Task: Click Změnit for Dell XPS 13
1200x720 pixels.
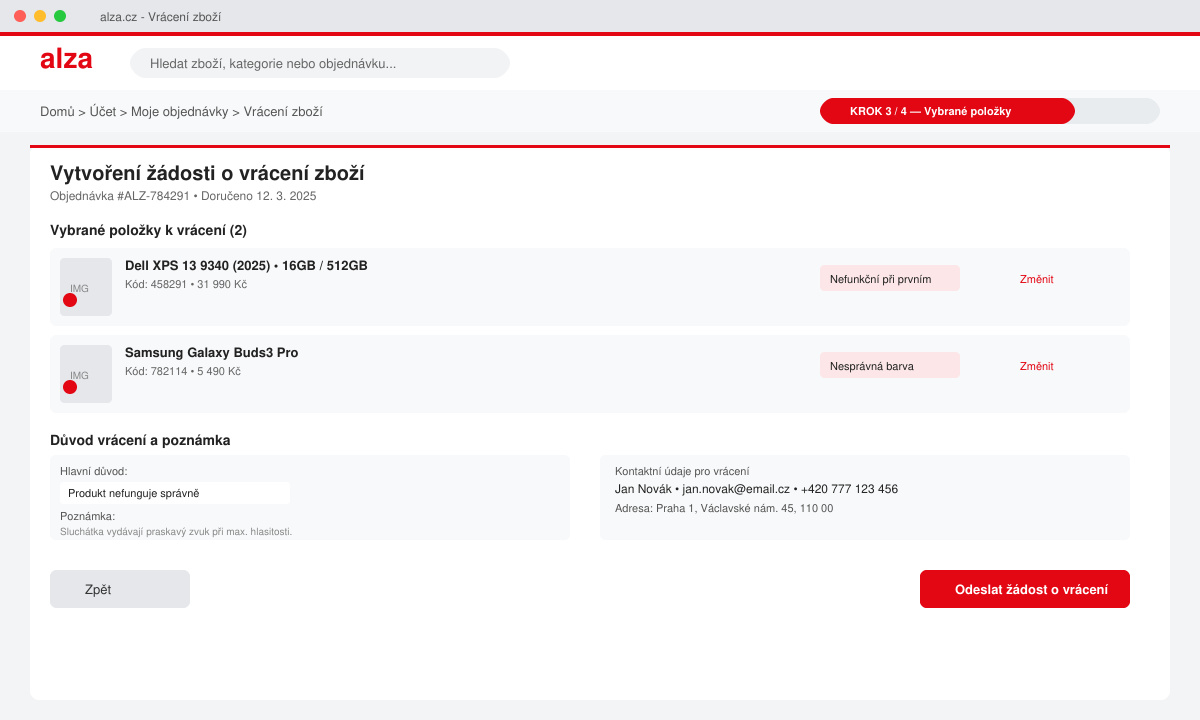Action: coord(1036,279)
